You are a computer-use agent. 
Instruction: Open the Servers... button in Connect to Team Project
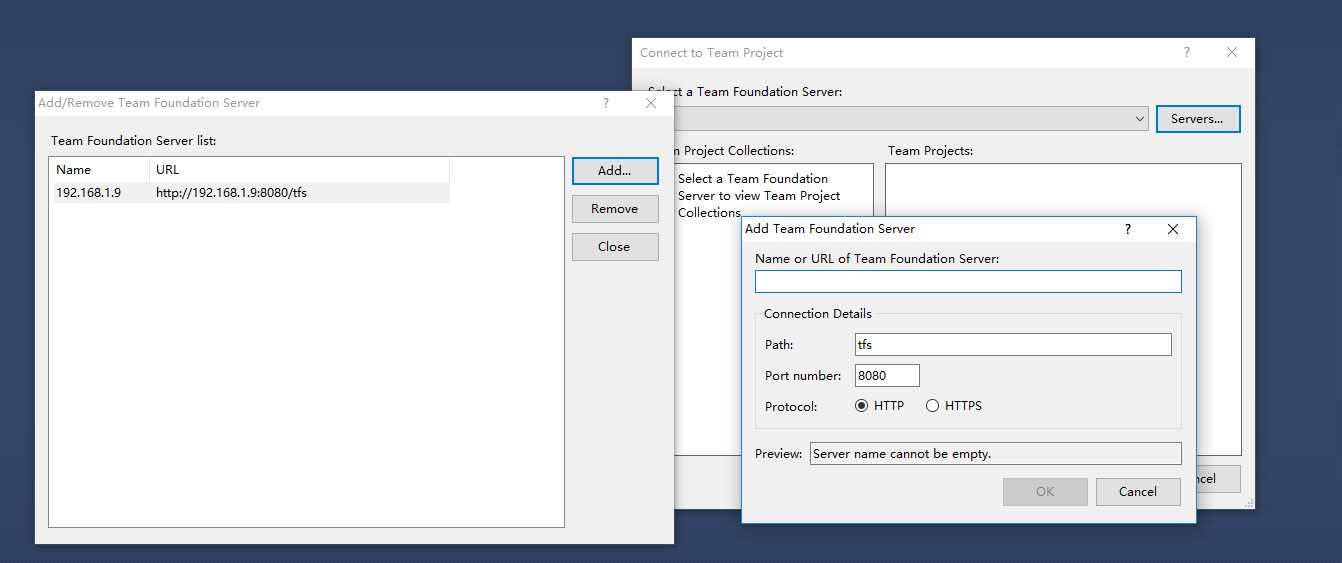click(x=1198, y=119)
